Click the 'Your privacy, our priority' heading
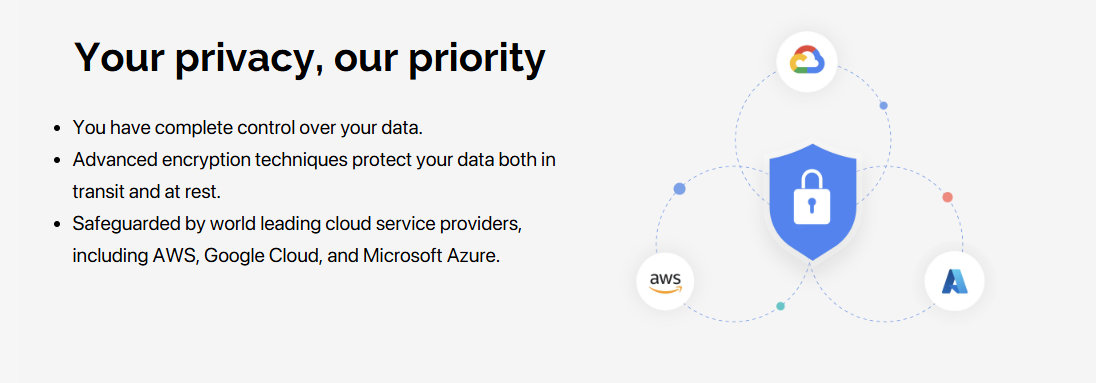The width and height of the screenshot is (1096, 383). 310,57
